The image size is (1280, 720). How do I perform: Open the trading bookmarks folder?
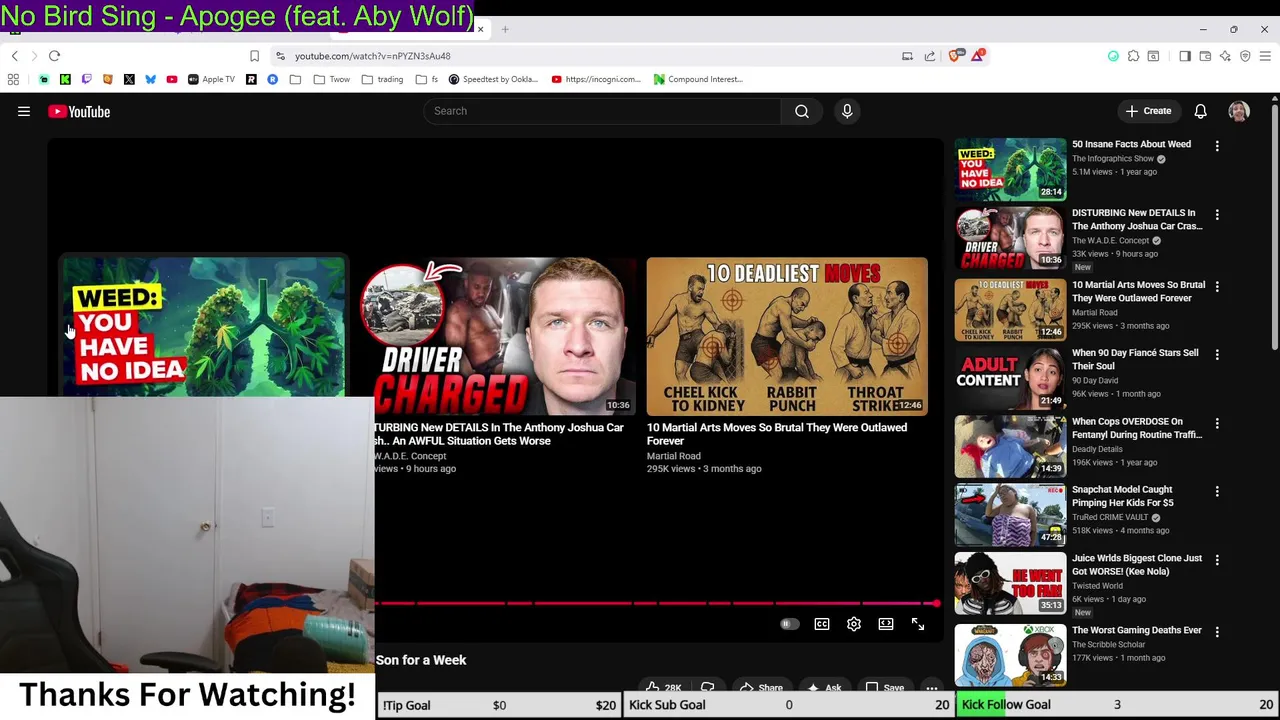point(381,79)
